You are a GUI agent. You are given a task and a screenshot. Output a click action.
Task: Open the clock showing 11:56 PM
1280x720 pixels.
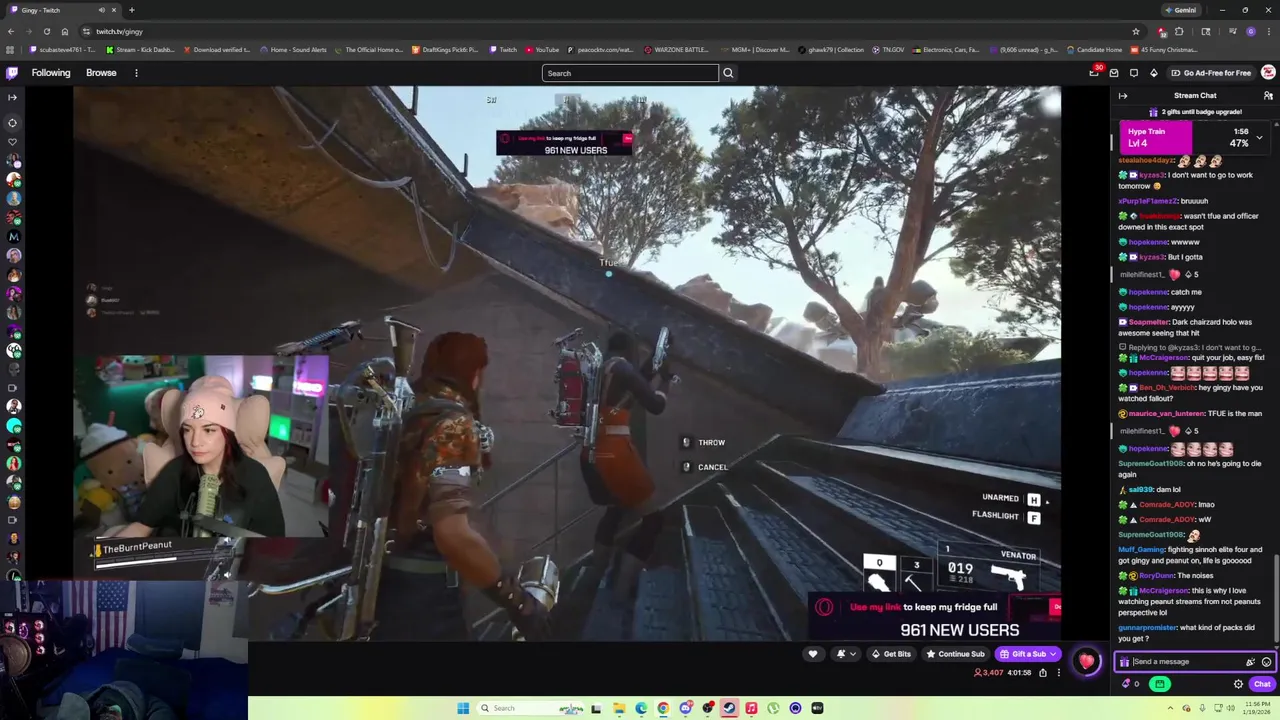tap(1255, 708)
